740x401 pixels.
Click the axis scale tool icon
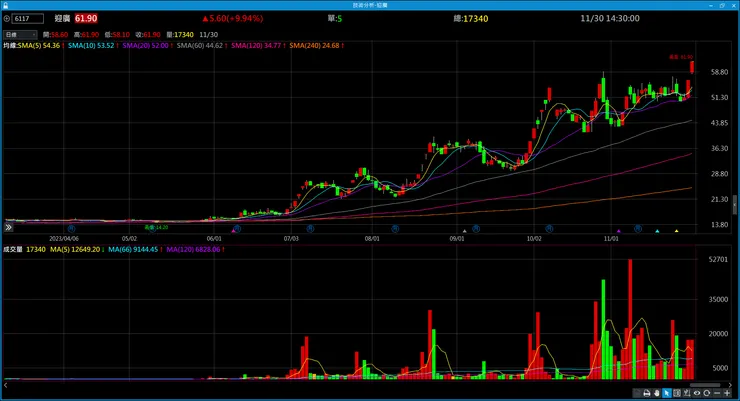pyautogui.click(x=687, y=393)
